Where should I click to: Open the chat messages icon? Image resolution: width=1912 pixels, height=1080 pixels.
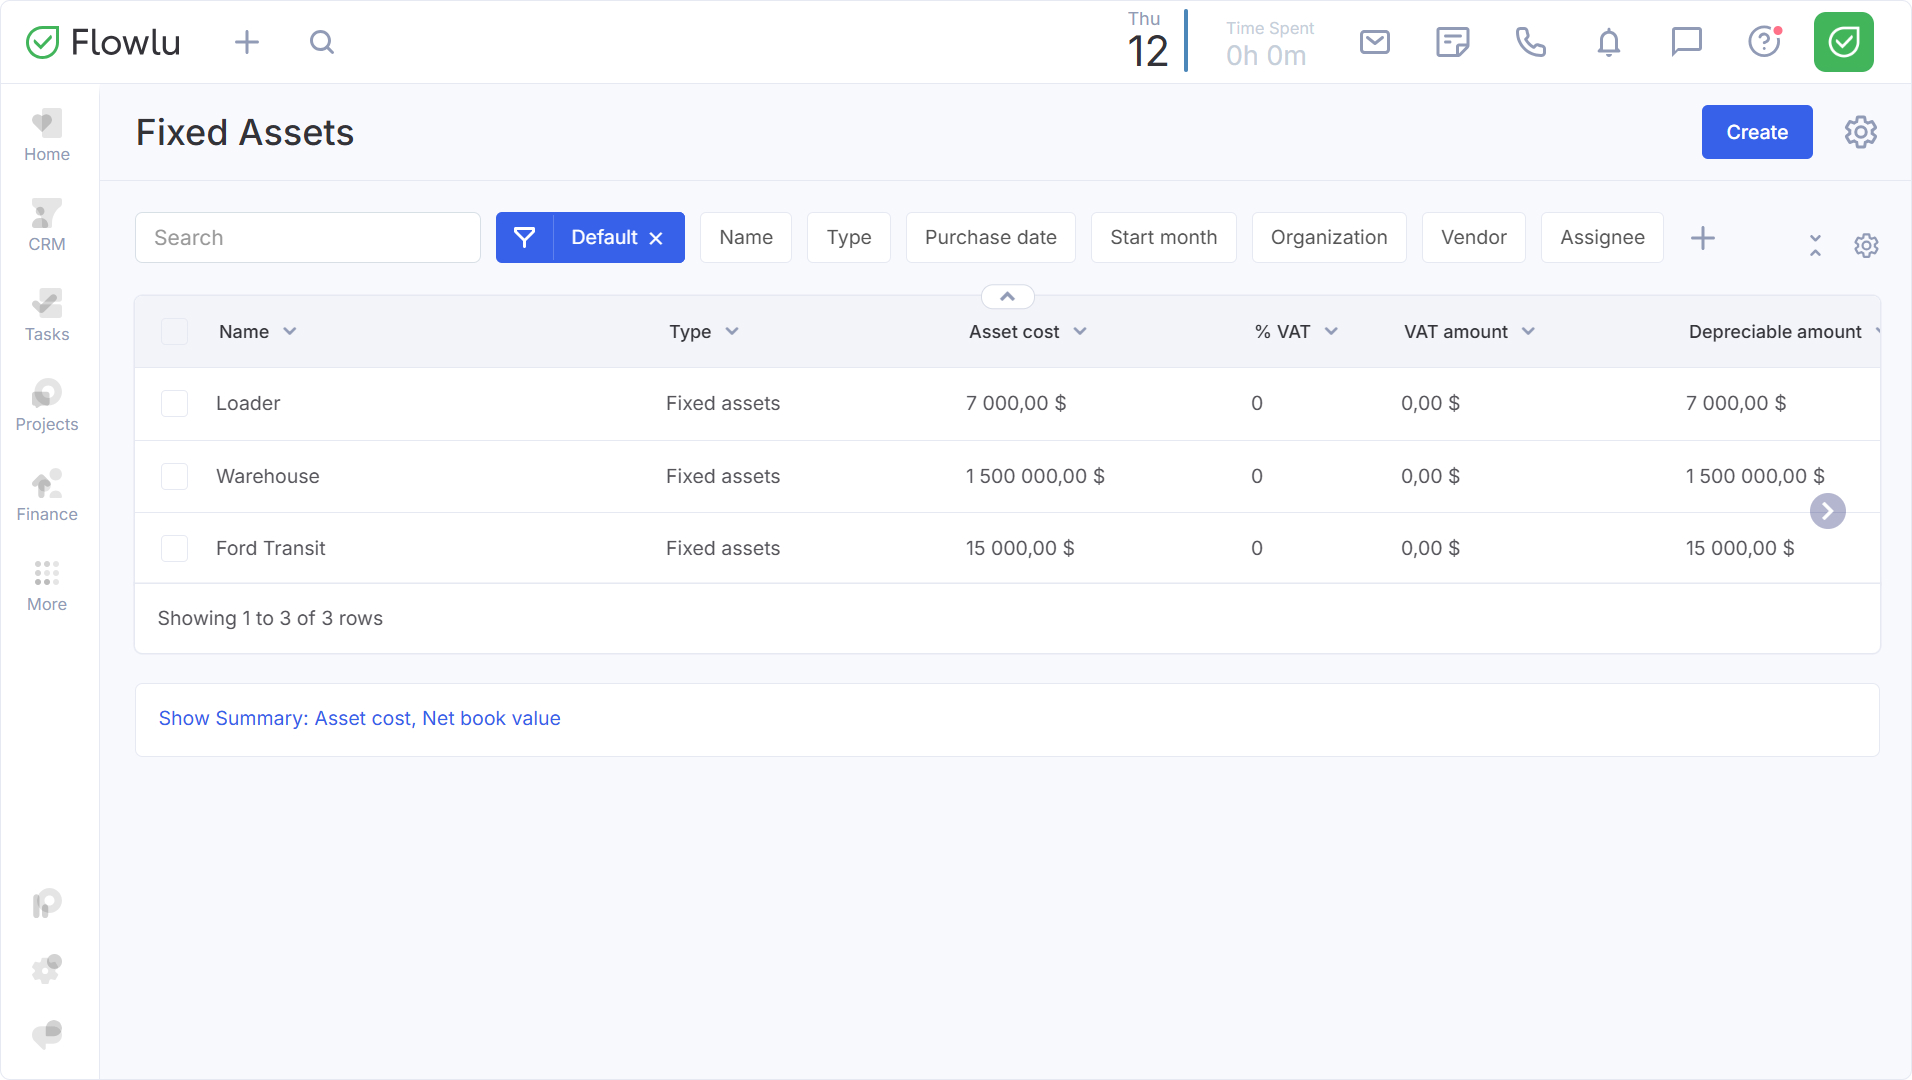(x=1686, y=42)
